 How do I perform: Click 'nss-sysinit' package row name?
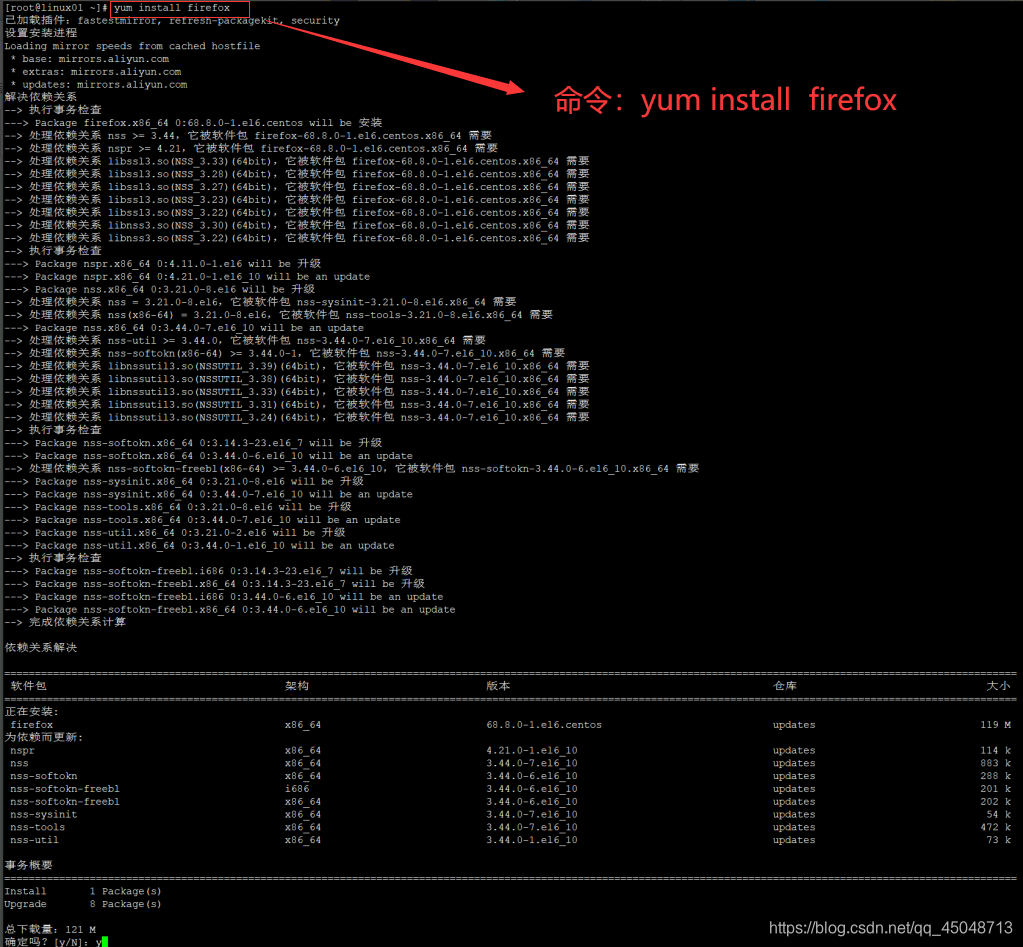click(44, 815)
